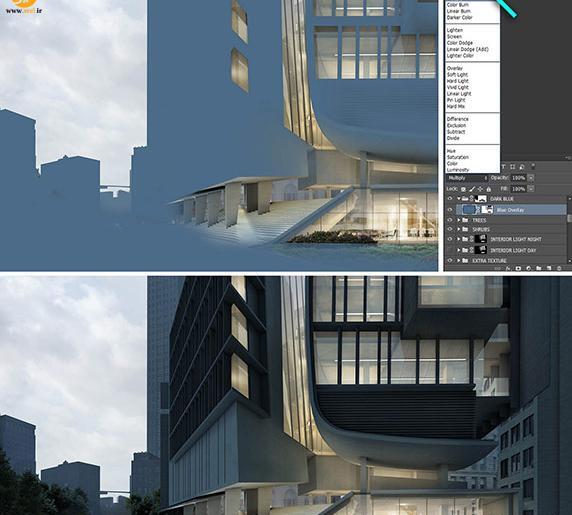Expand the INTERIOR LIGHT NIGHT group
Image resolution: width=572 pixels, height=515 pixels.
[x=459, y=239]
